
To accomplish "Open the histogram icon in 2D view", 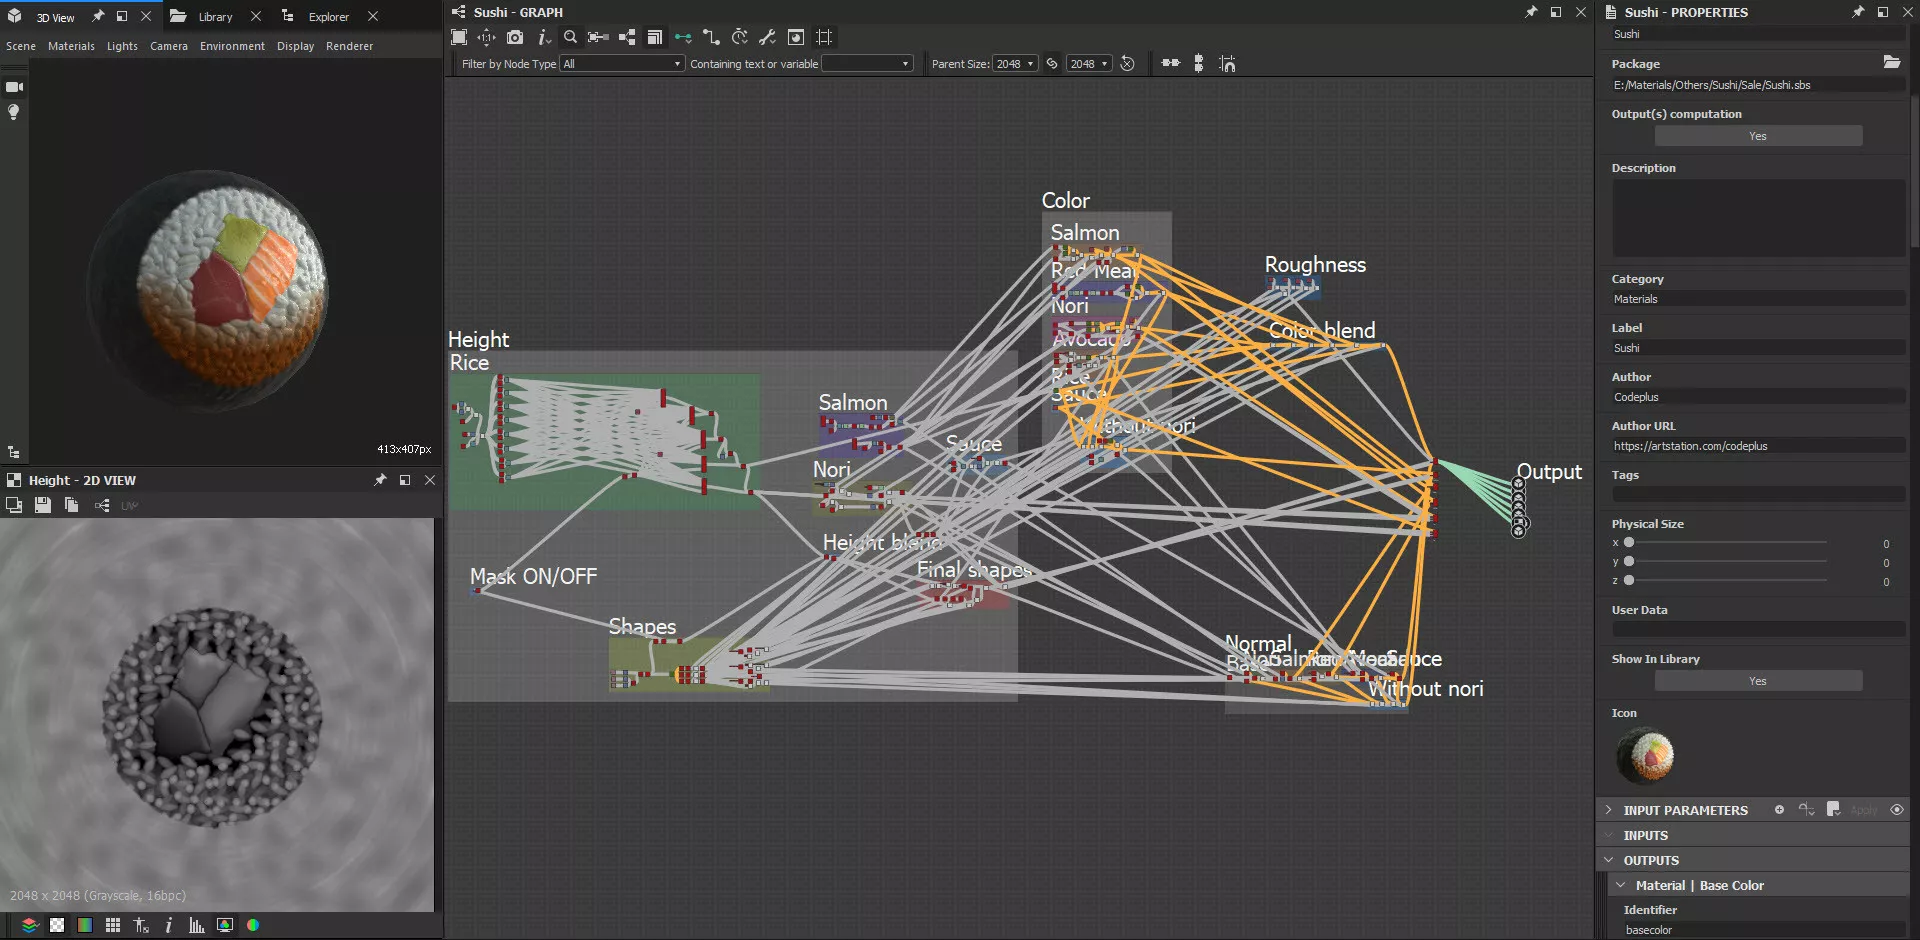I will point(197,925).
